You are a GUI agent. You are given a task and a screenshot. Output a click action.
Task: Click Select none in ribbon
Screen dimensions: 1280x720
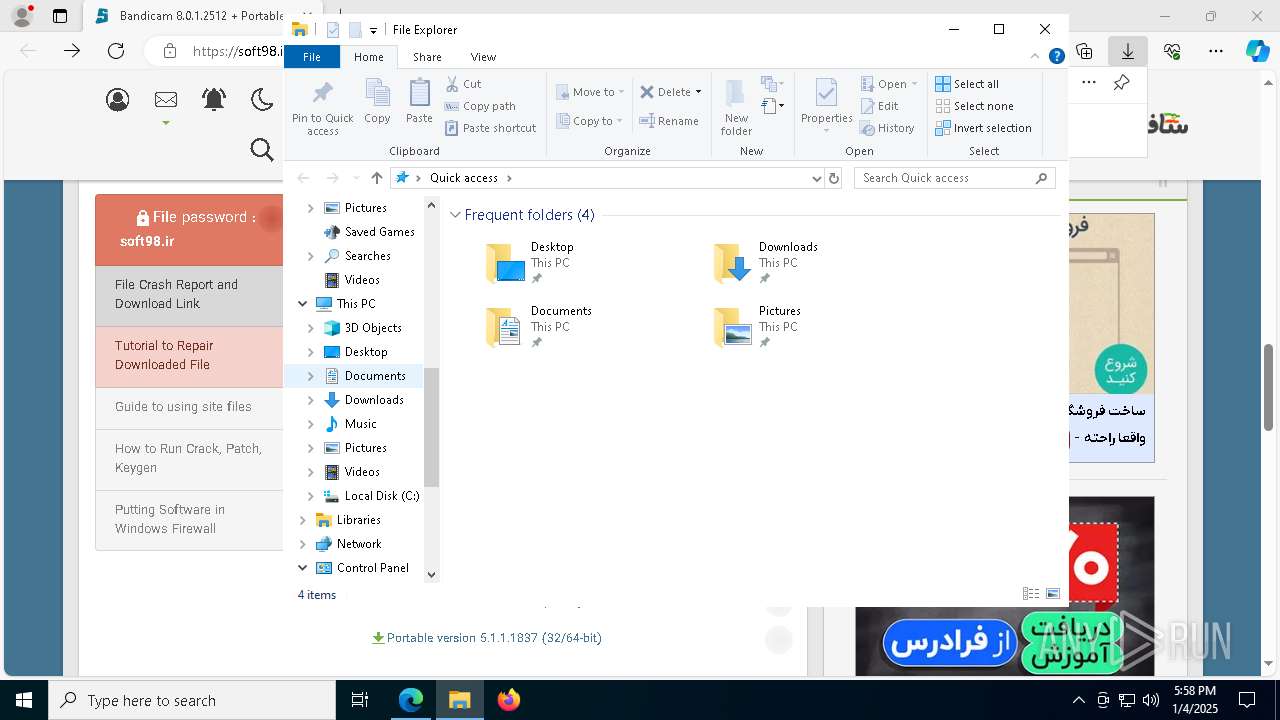pos(974,106)
